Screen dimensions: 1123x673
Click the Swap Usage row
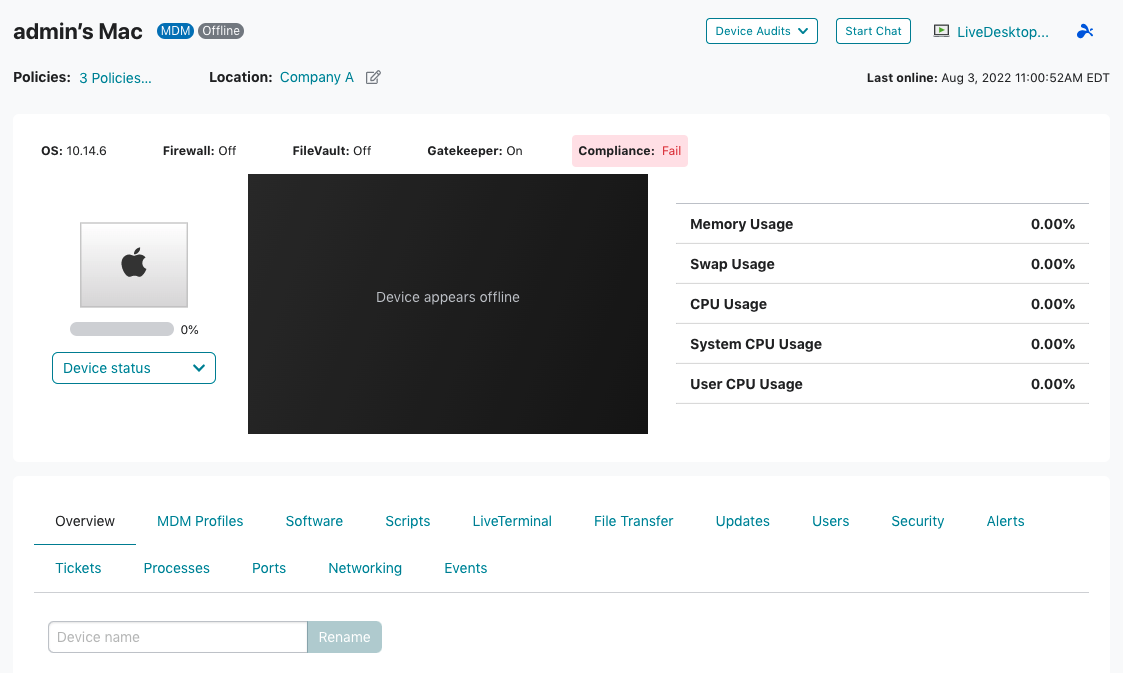pyautogui.click(x=882, y=264)
